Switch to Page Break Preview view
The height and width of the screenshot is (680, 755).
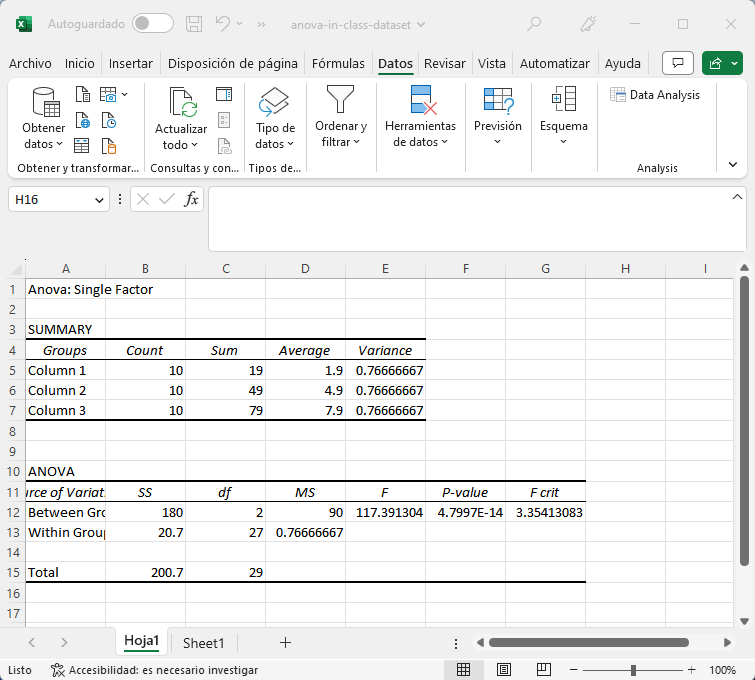544,670
